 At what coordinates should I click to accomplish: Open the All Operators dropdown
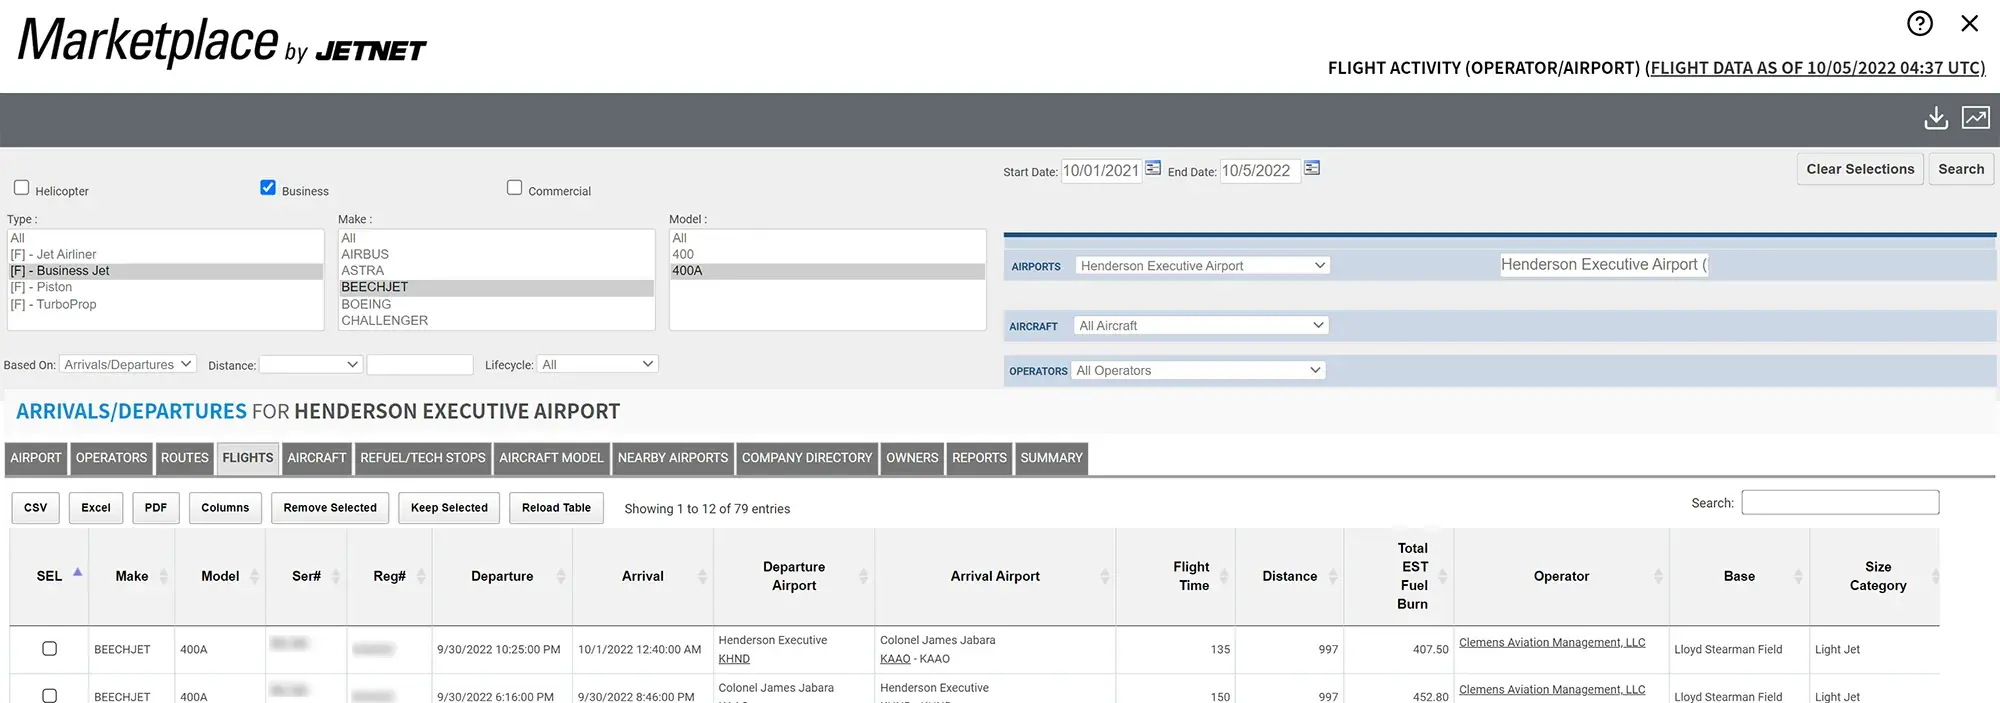(1198, 371)
